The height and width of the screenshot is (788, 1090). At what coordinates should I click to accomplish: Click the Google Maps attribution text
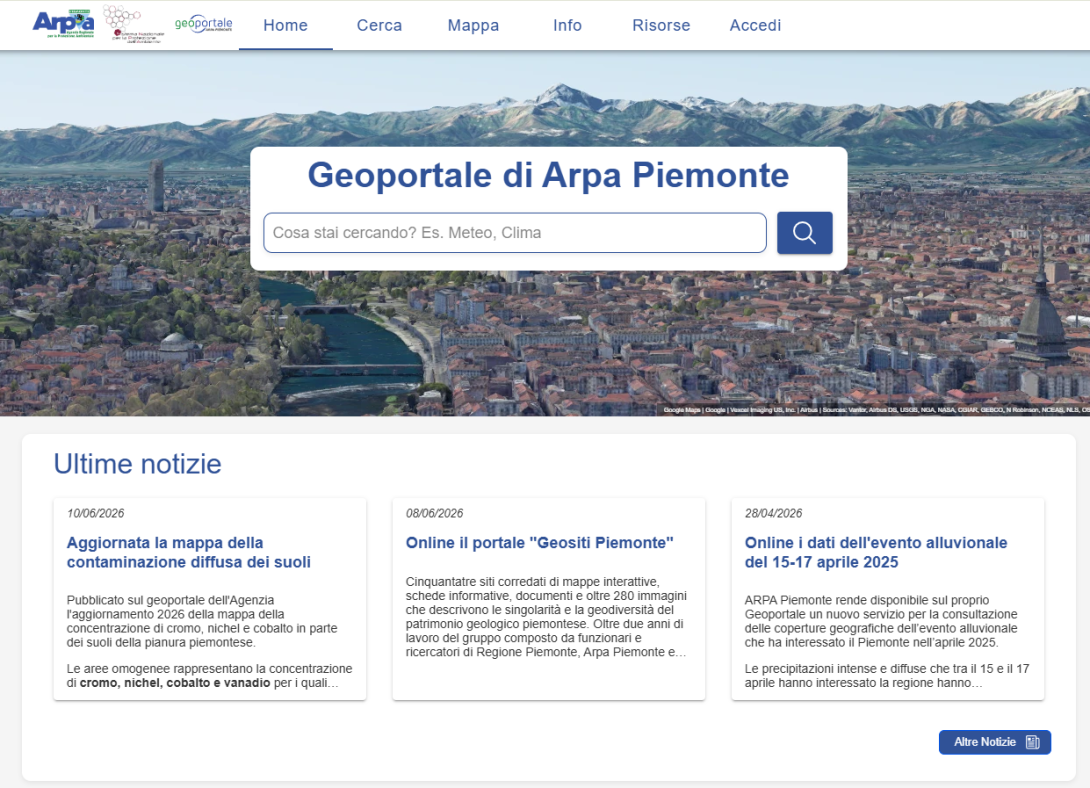[876, 410]
